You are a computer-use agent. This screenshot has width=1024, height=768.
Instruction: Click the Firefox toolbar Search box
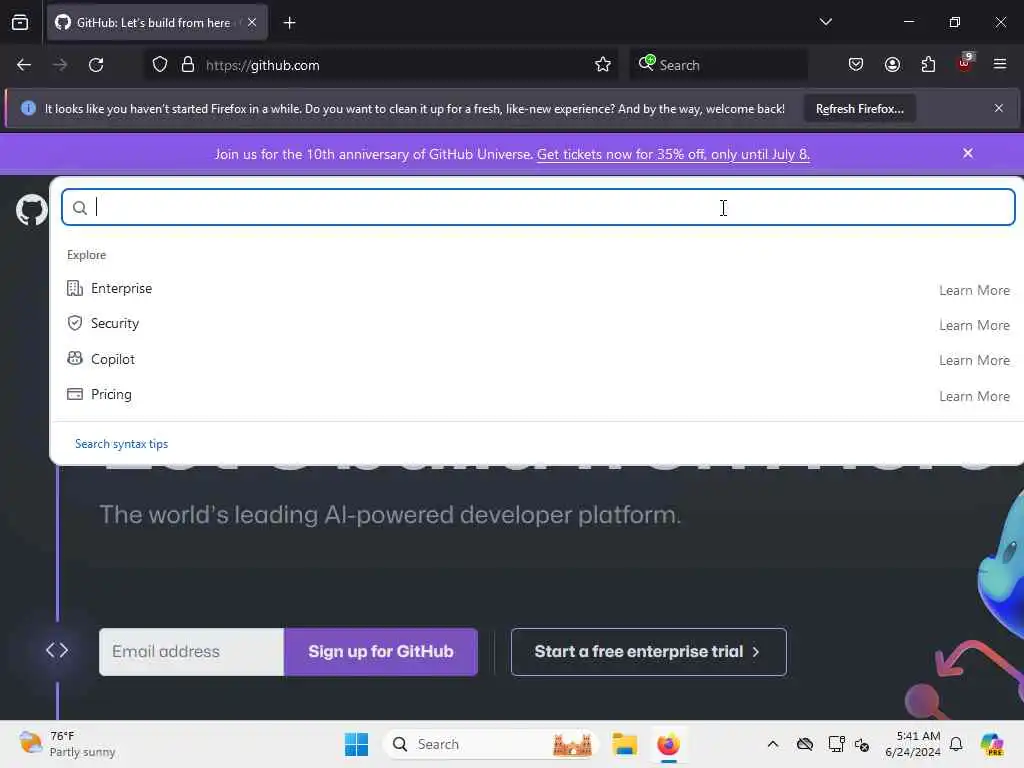(718, 65)
